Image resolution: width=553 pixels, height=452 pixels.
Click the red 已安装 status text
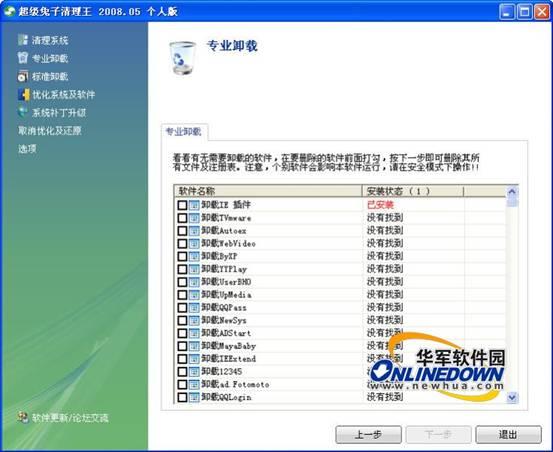point(380,205)
